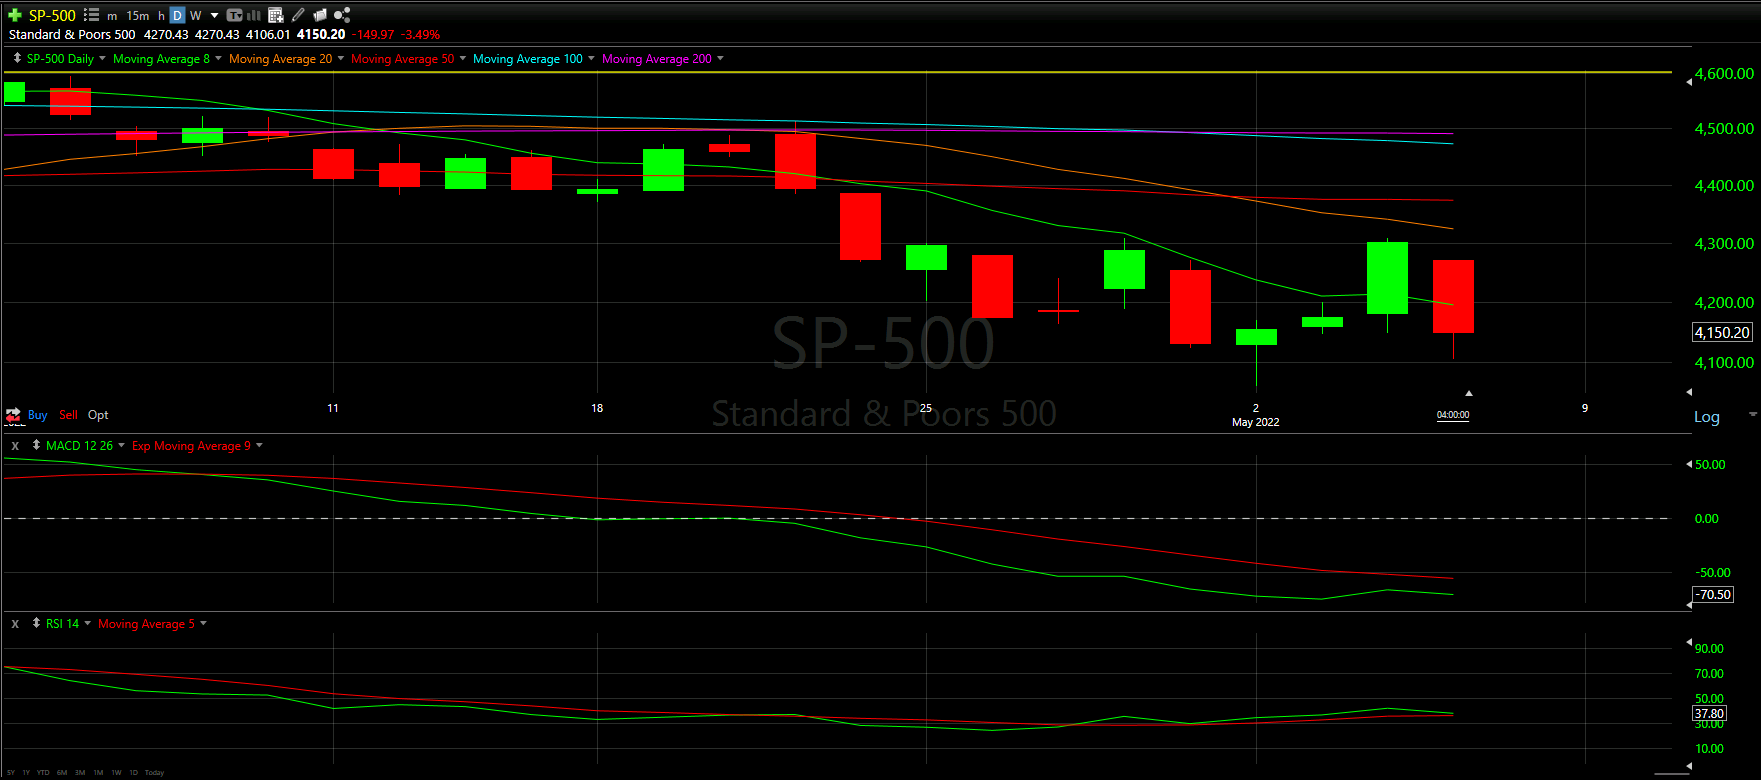This screenshot has width=1761, height=780.
Task: Close the MACD indicator pane
Action: (15, 446)
